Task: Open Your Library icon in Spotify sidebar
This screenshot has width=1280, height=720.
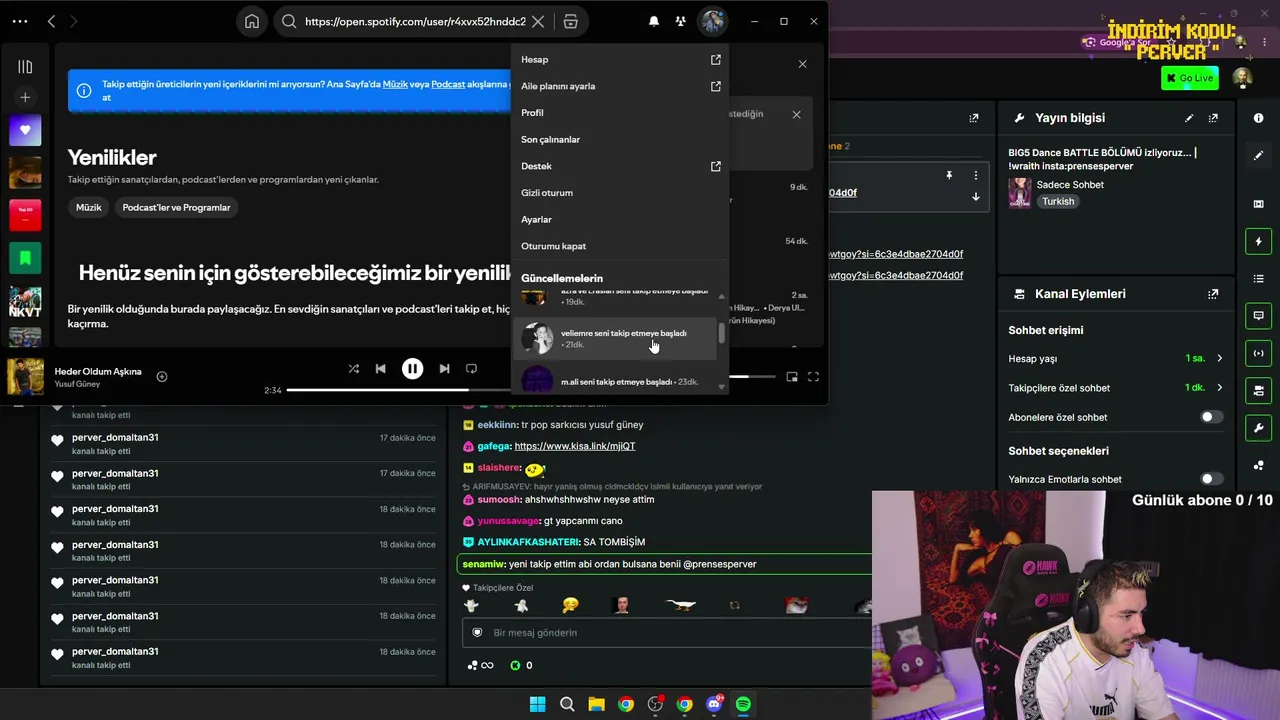Action: [25, 66]
